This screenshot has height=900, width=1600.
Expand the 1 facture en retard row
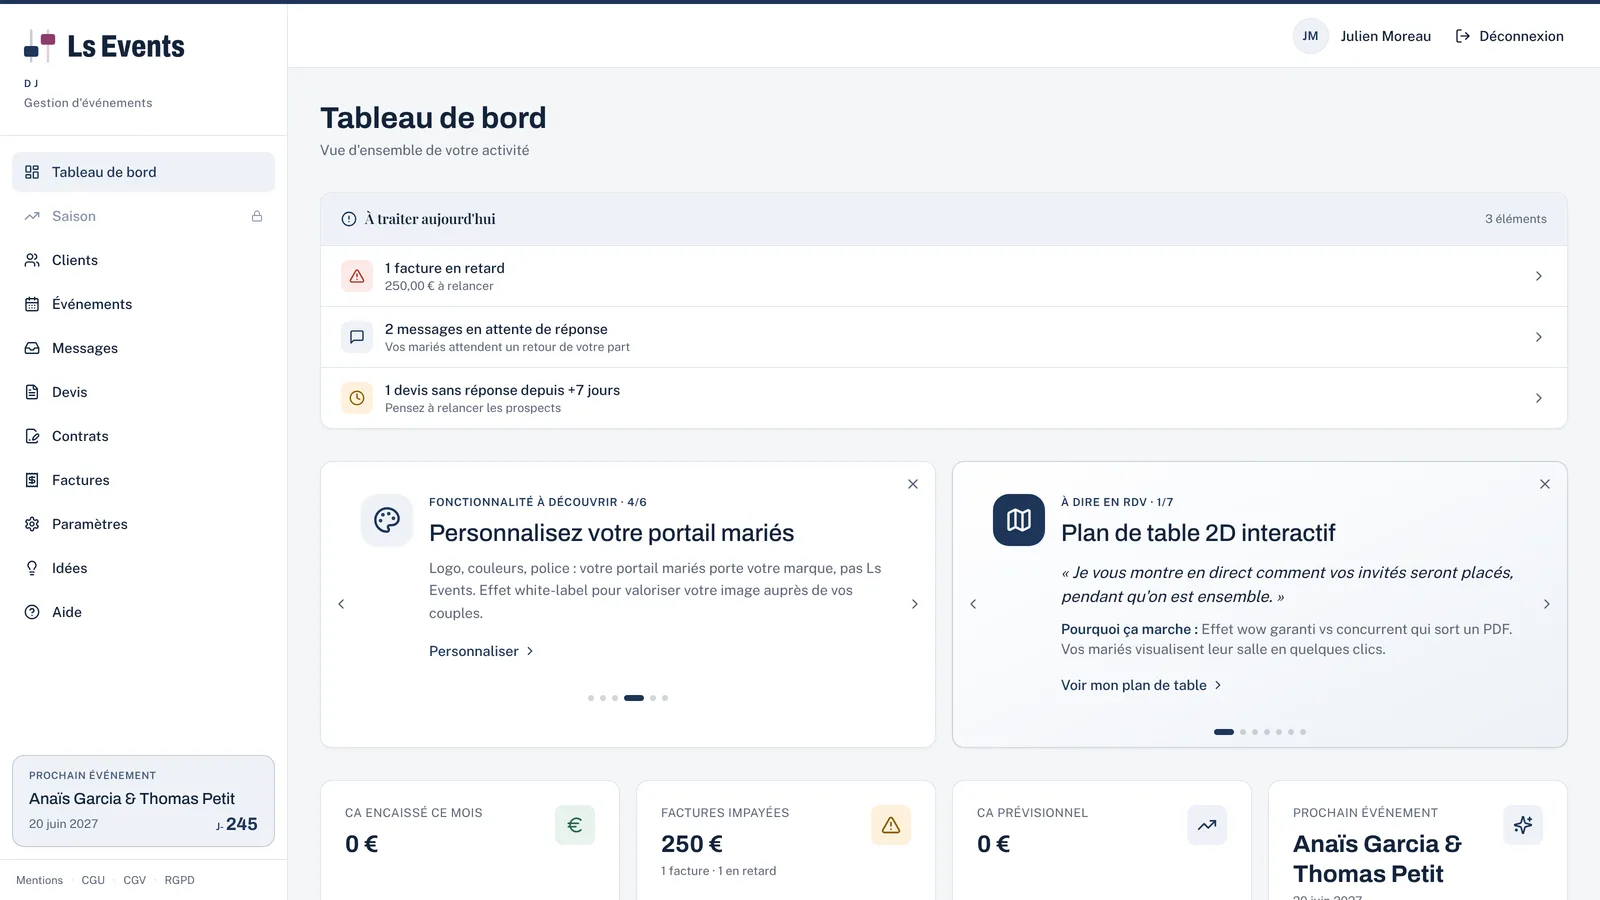point(944,276)
